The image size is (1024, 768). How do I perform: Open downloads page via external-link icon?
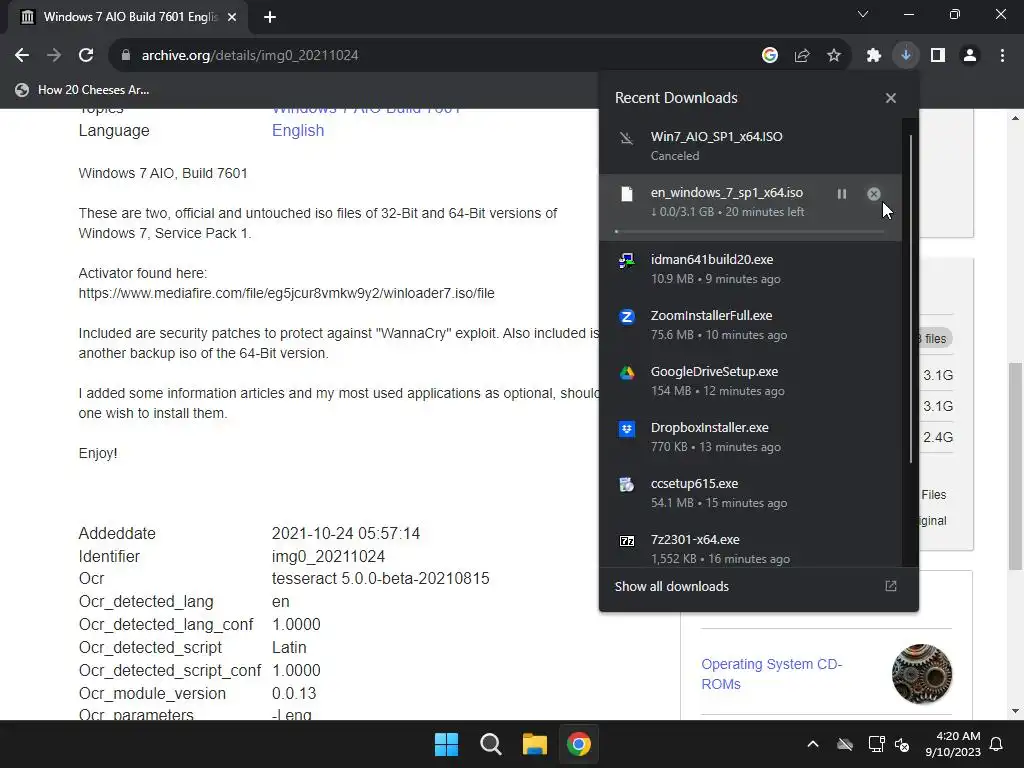pos(891,586)
